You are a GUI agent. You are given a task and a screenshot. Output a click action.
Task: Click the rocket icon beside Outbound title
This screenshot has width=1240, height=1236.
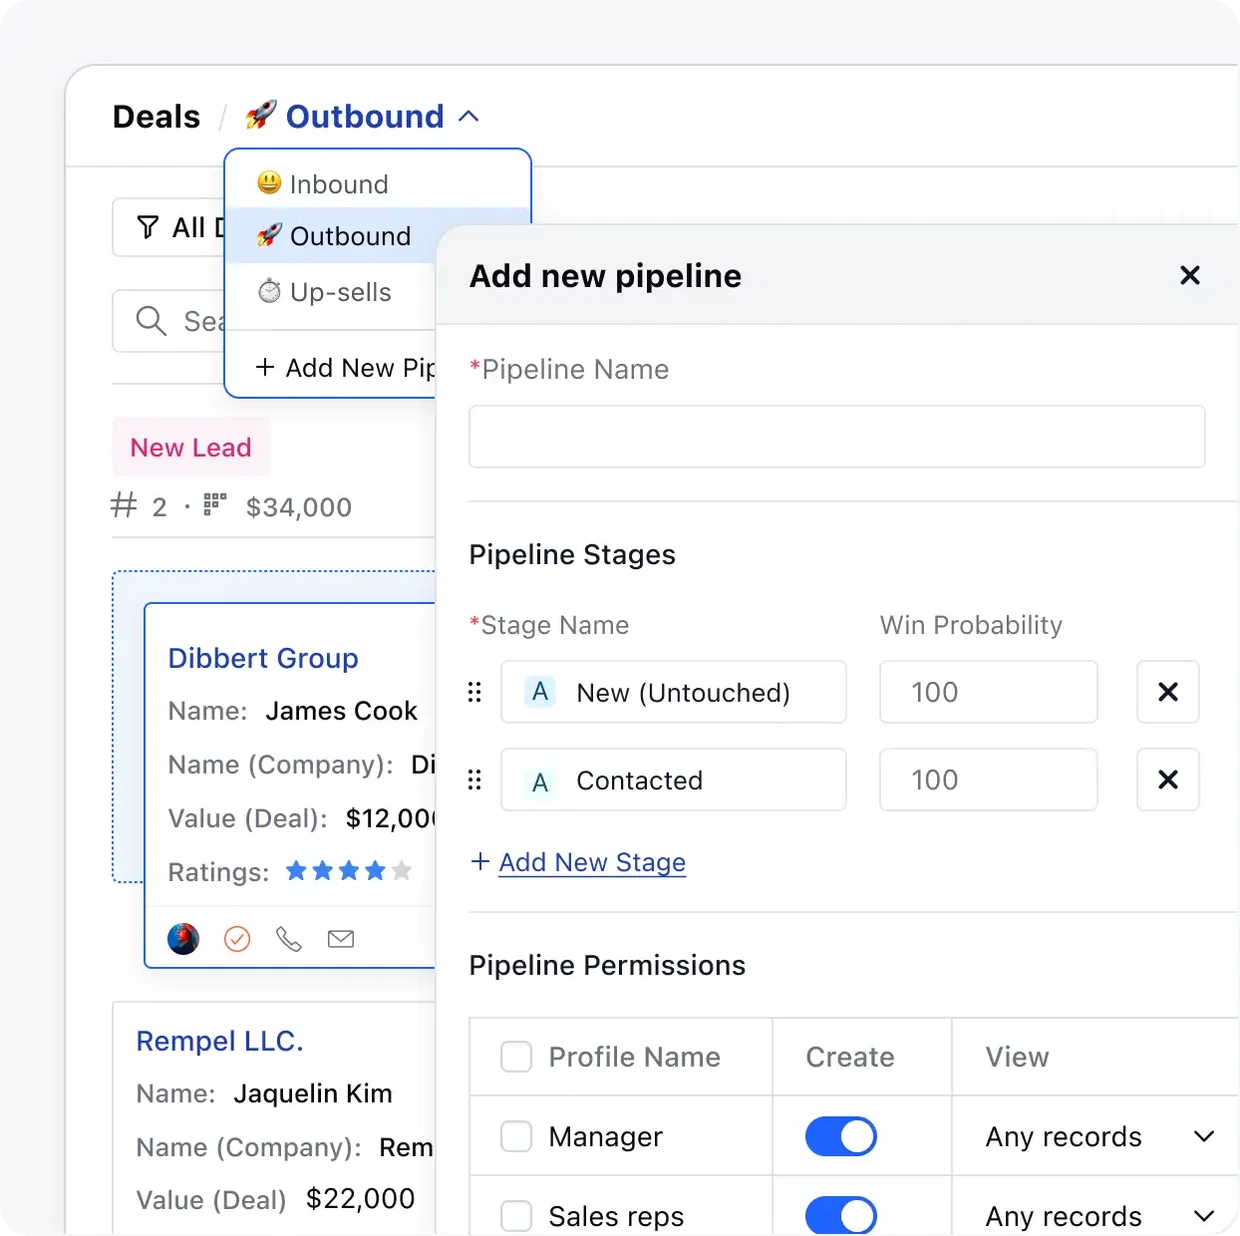point(260,115)
